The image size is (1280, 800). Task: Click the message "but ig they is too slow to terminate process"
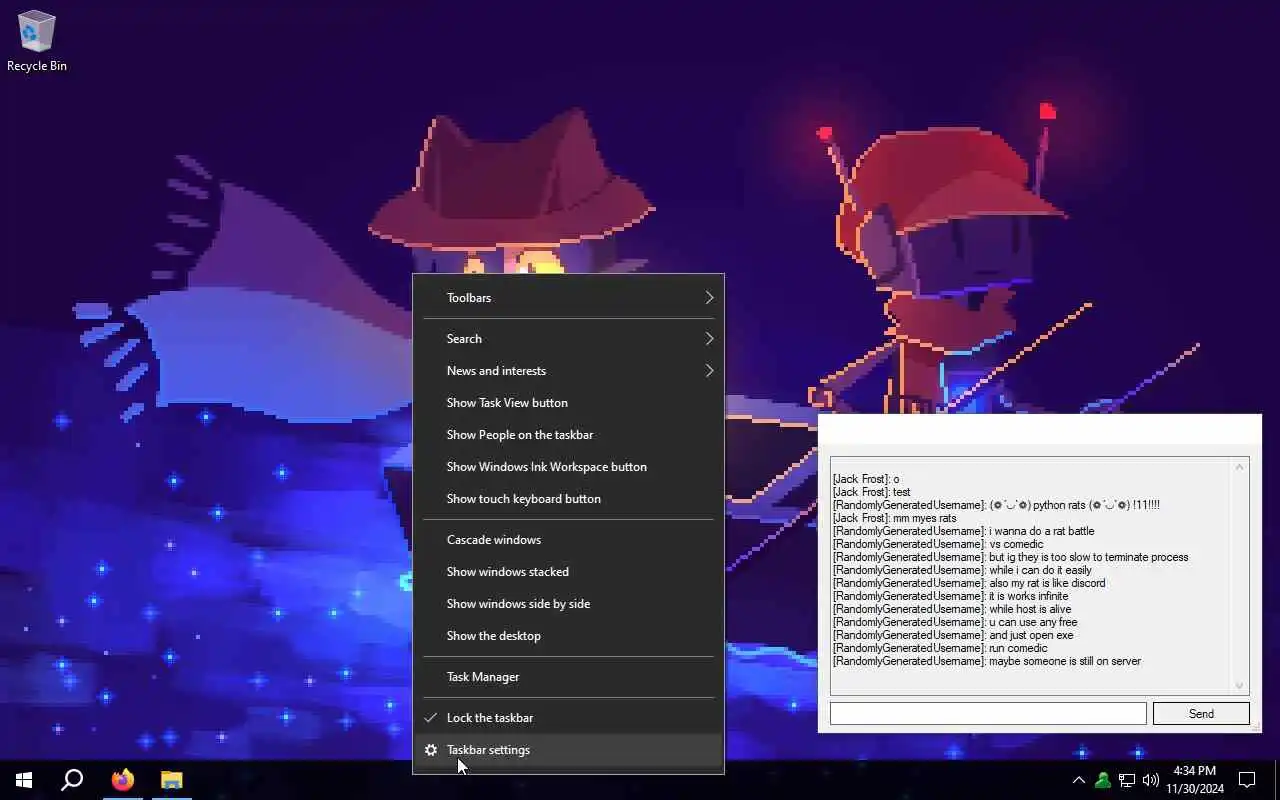(1088, 557)
